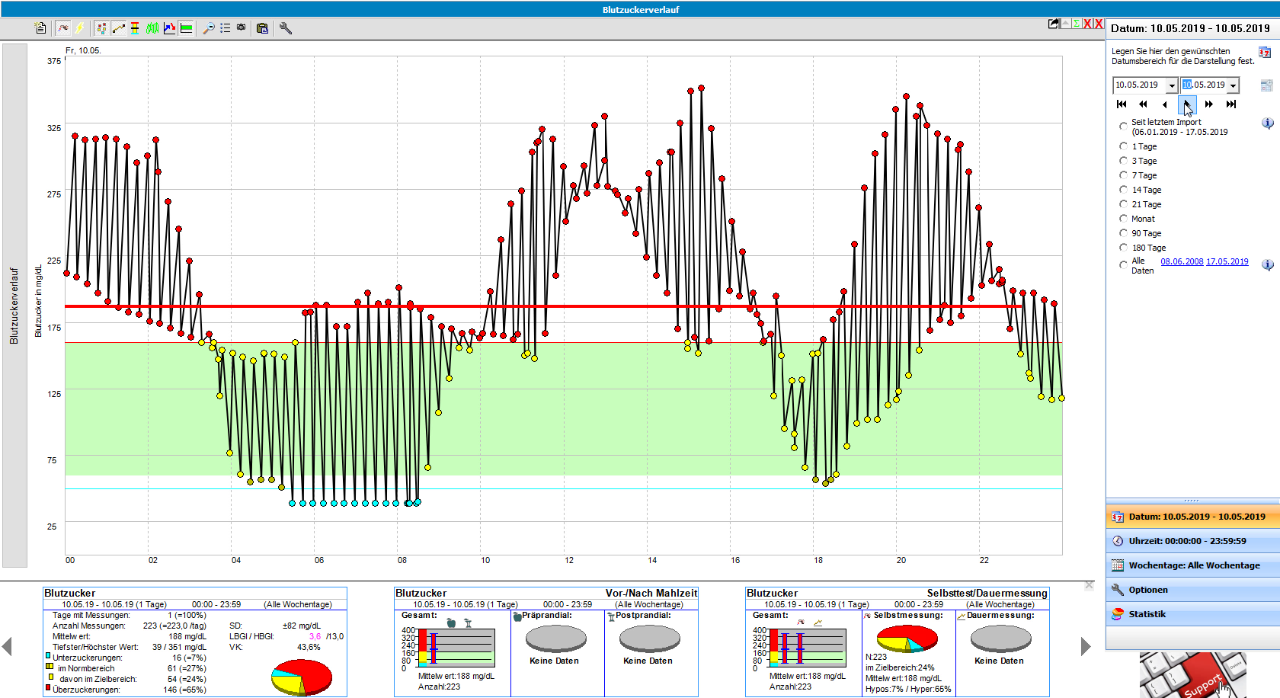Toggle the green target range band icon
The width and height of the screenshot is (1280, 698).
(186, 28)
